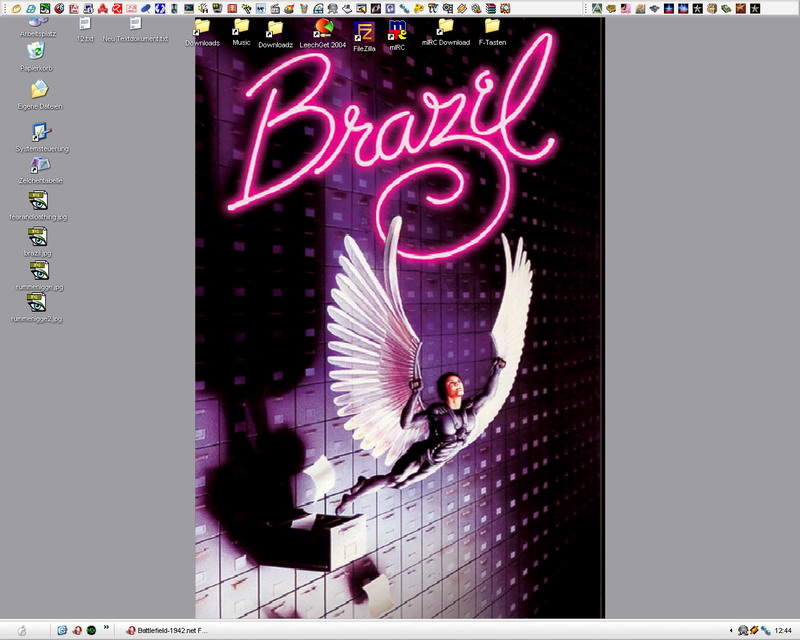Launch the FileZilla shortcut
Image resolution: width=800 pixels, height=640 pixels.
coord(364,37)
